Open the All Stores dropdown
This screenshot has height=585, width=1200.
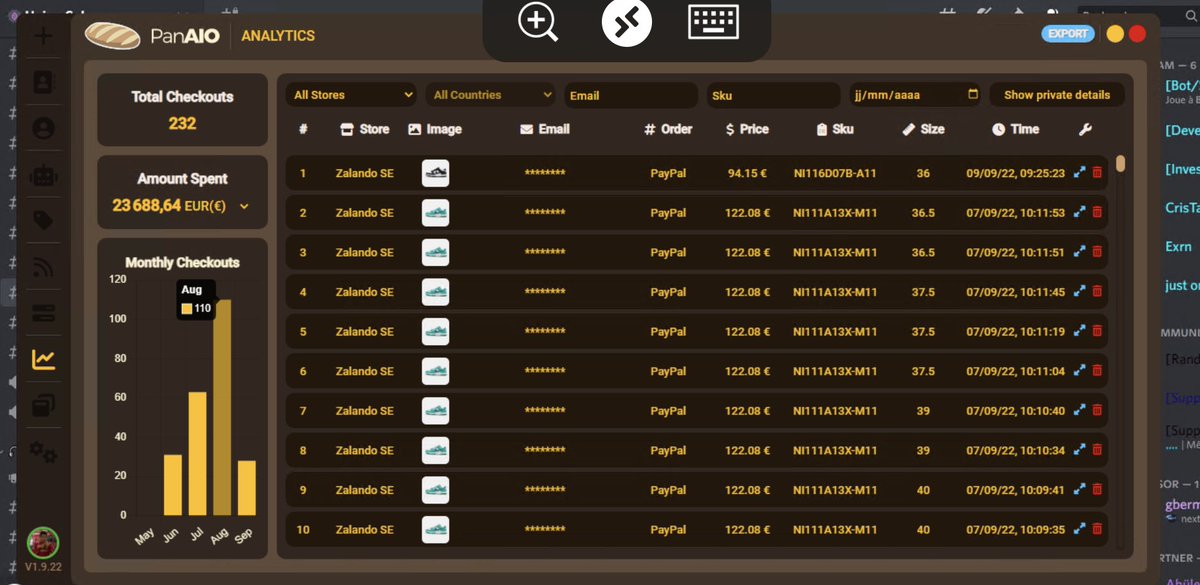coord(351,95)
